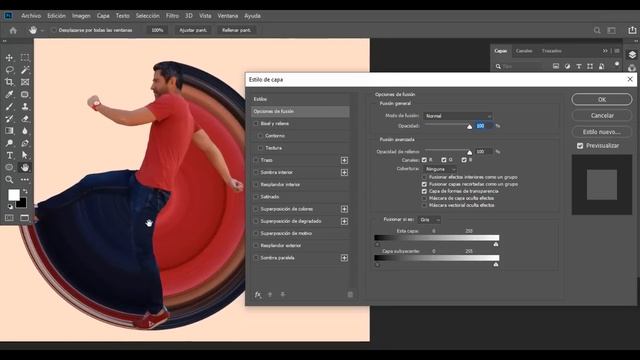
Task: Open the Cobertura Ninguna dropdown
Action: pos(440,169)
